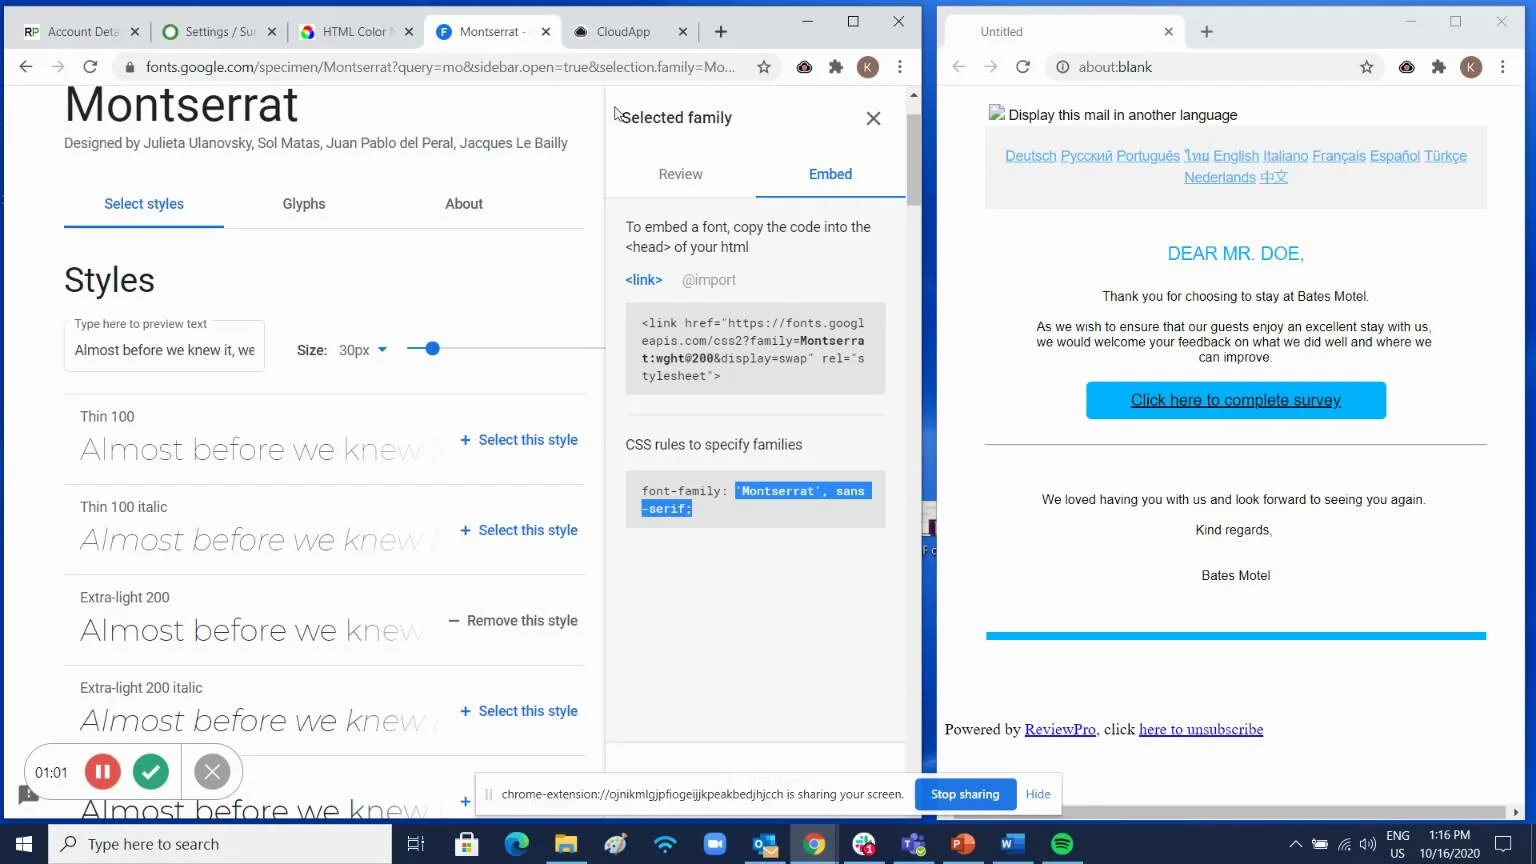Switch to the About tab
The height and width of the screenshot is (864, 1536).
tap(464, 204)
